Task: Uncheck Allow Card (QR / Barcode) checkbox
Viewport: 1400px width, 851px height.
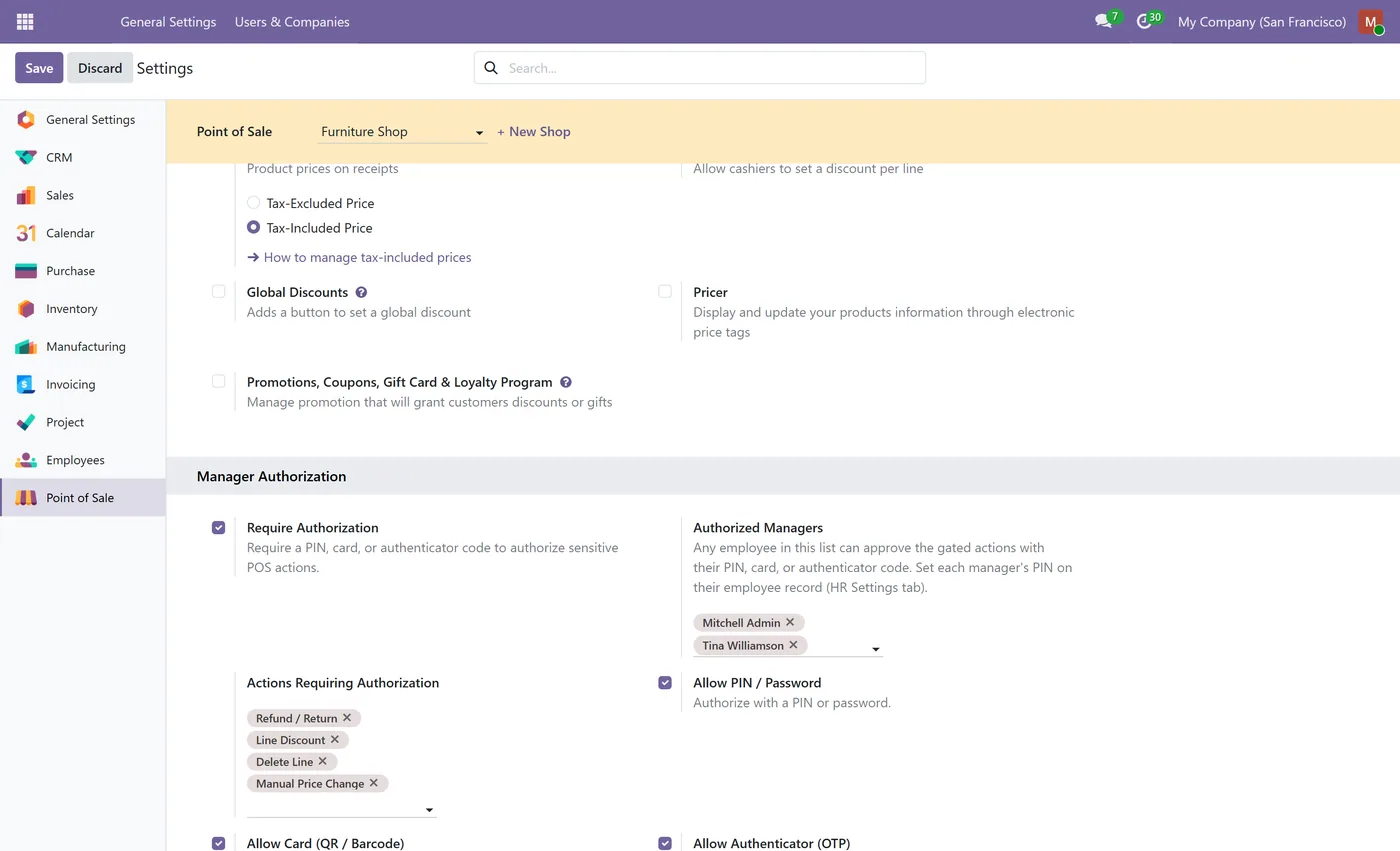Action: coord(218,843)
